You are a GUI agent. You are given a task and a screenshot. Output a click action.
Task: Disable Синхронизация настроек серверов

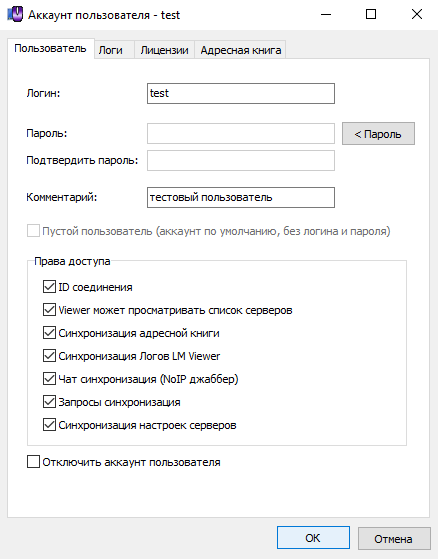(x=49, y=425)
